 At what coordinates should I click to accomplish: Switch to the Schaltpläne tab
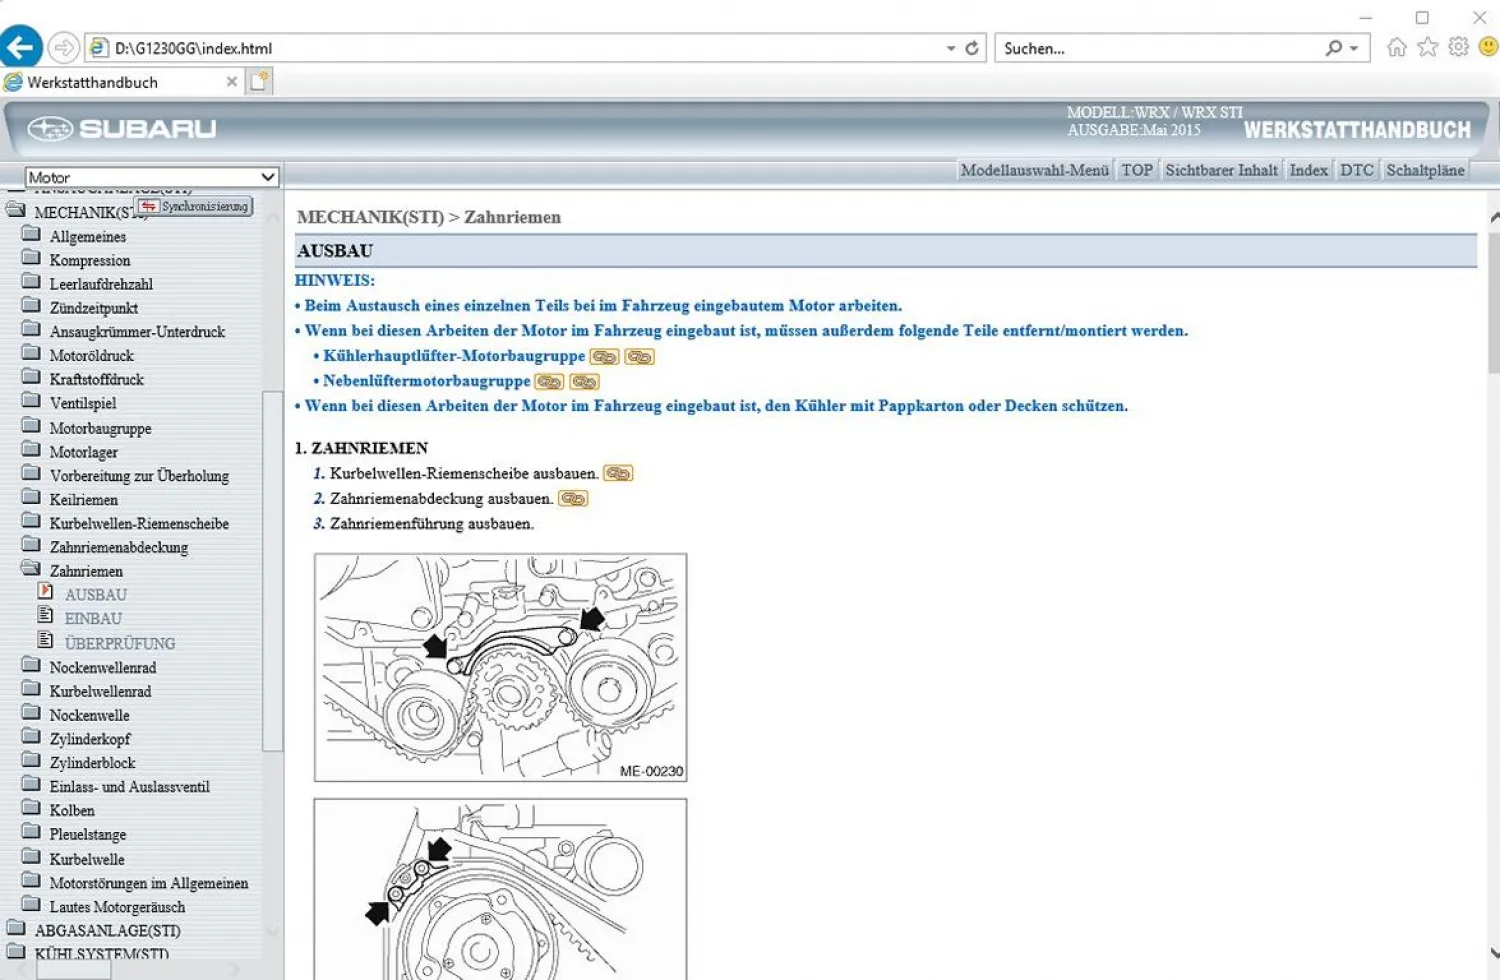(1424, 169)
